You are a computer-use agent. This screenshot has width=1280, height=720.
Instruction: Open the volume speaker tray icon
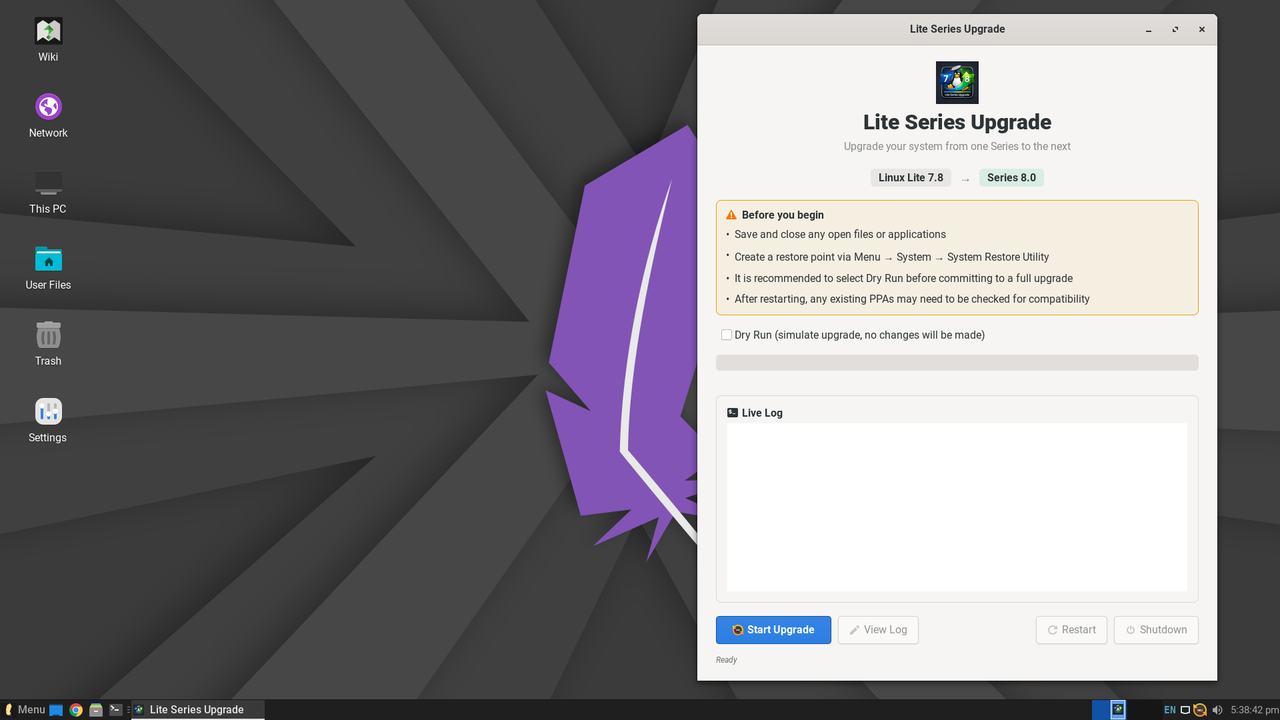point(1217,710)
